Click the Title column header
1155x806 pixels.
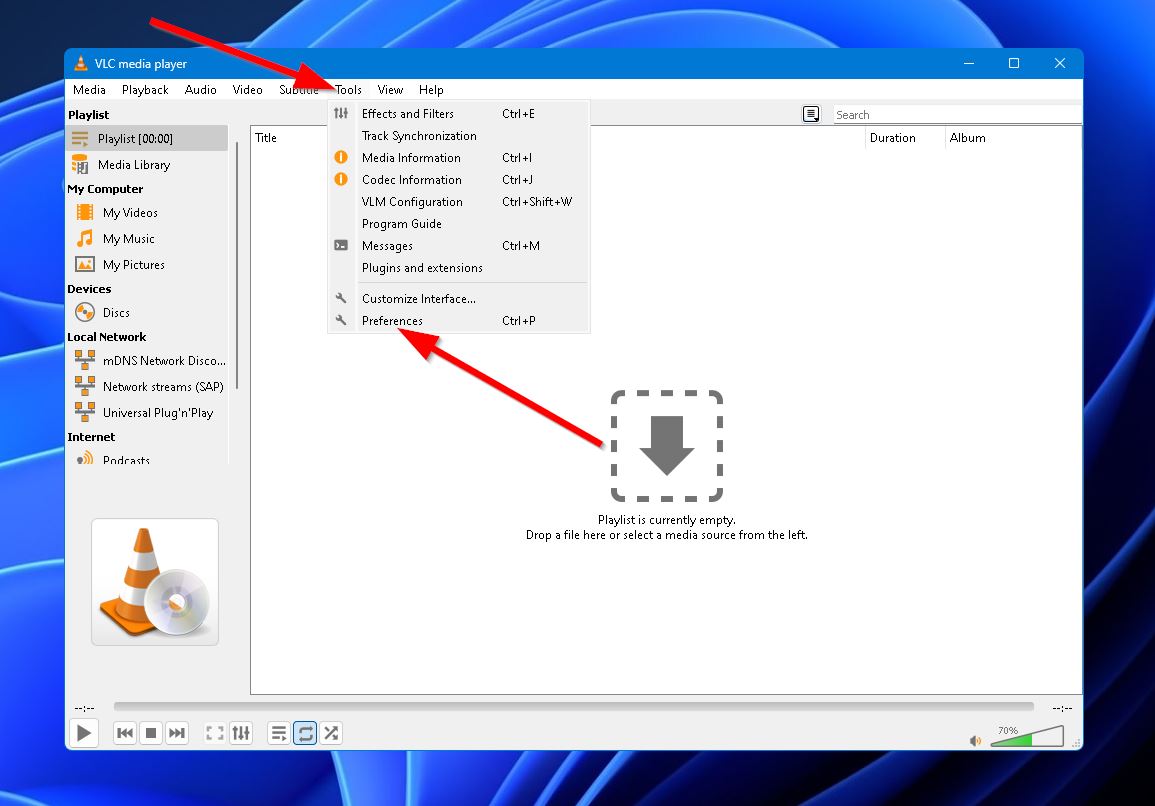(558, 138)
